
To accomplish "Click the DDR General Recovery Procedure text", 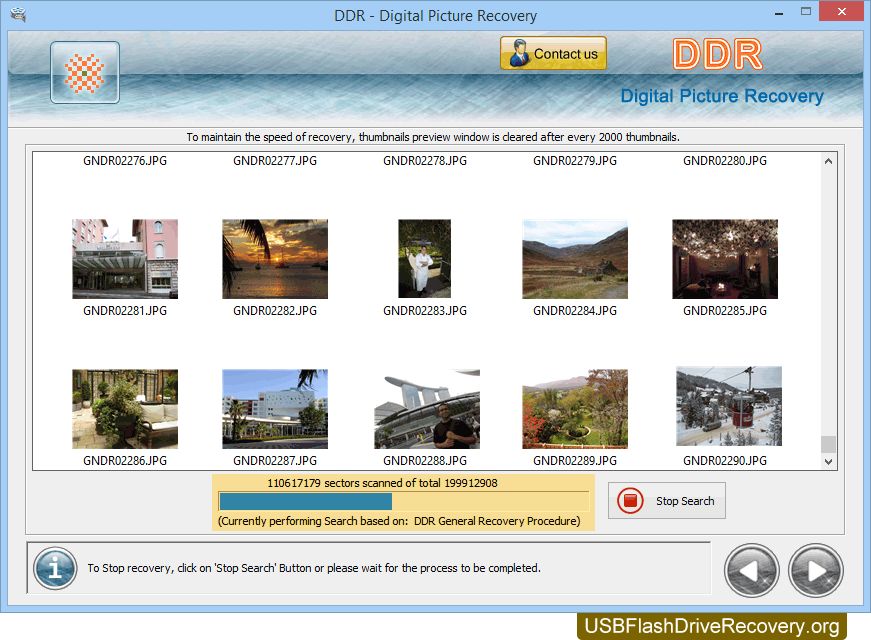I will (x=497, y=521).
